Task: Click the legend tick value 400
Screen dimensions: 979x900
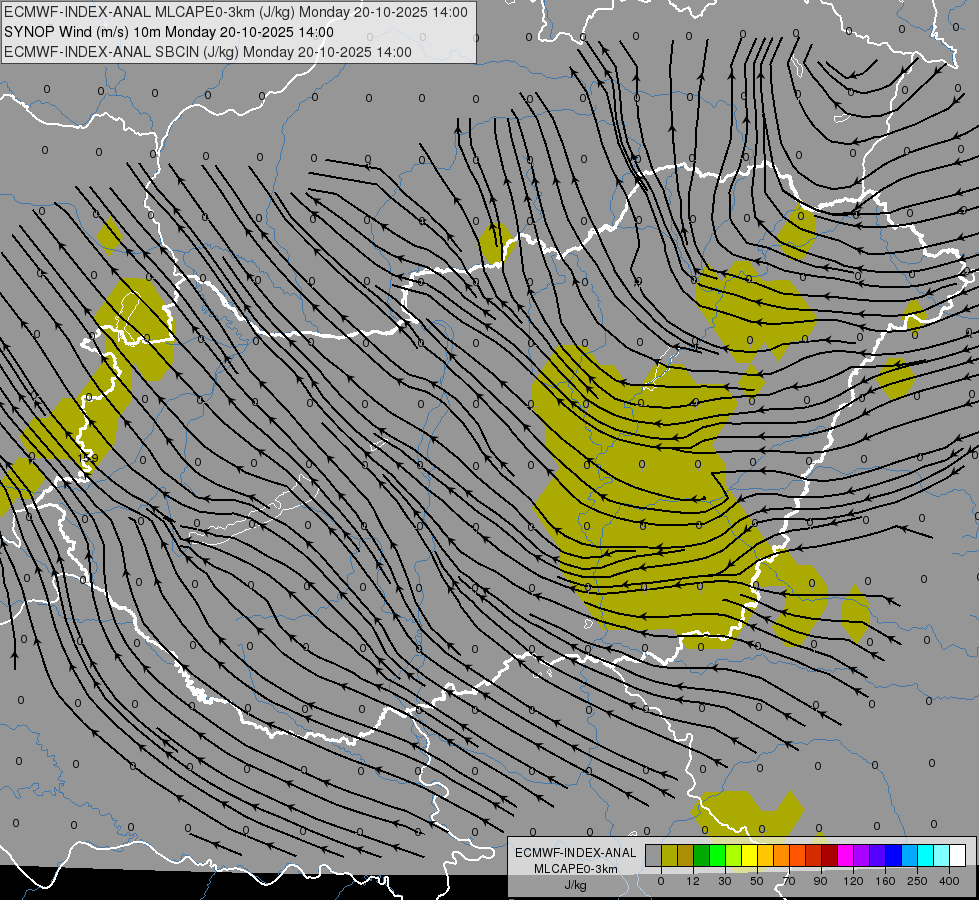Action: [949, 881]
